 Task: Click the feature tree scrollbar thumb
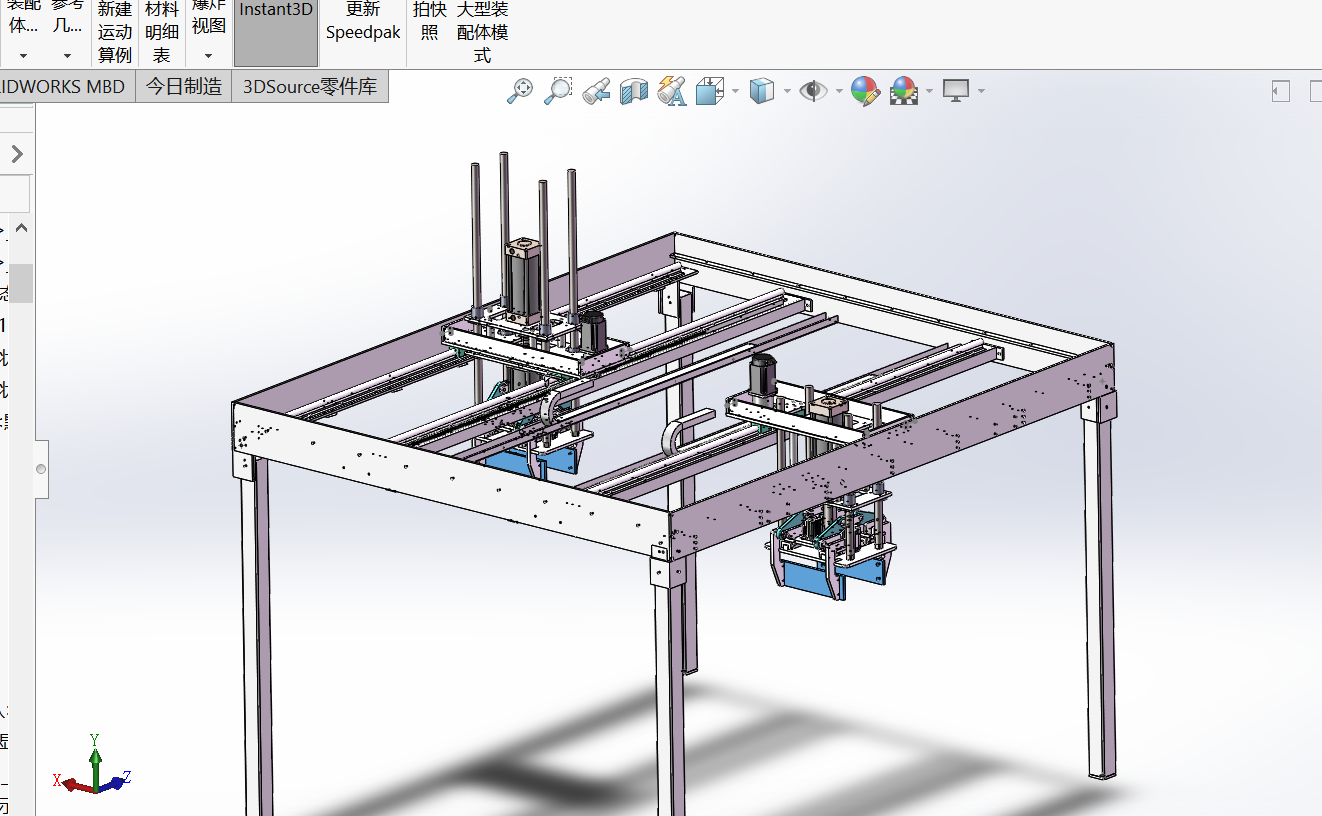[21, 283]
